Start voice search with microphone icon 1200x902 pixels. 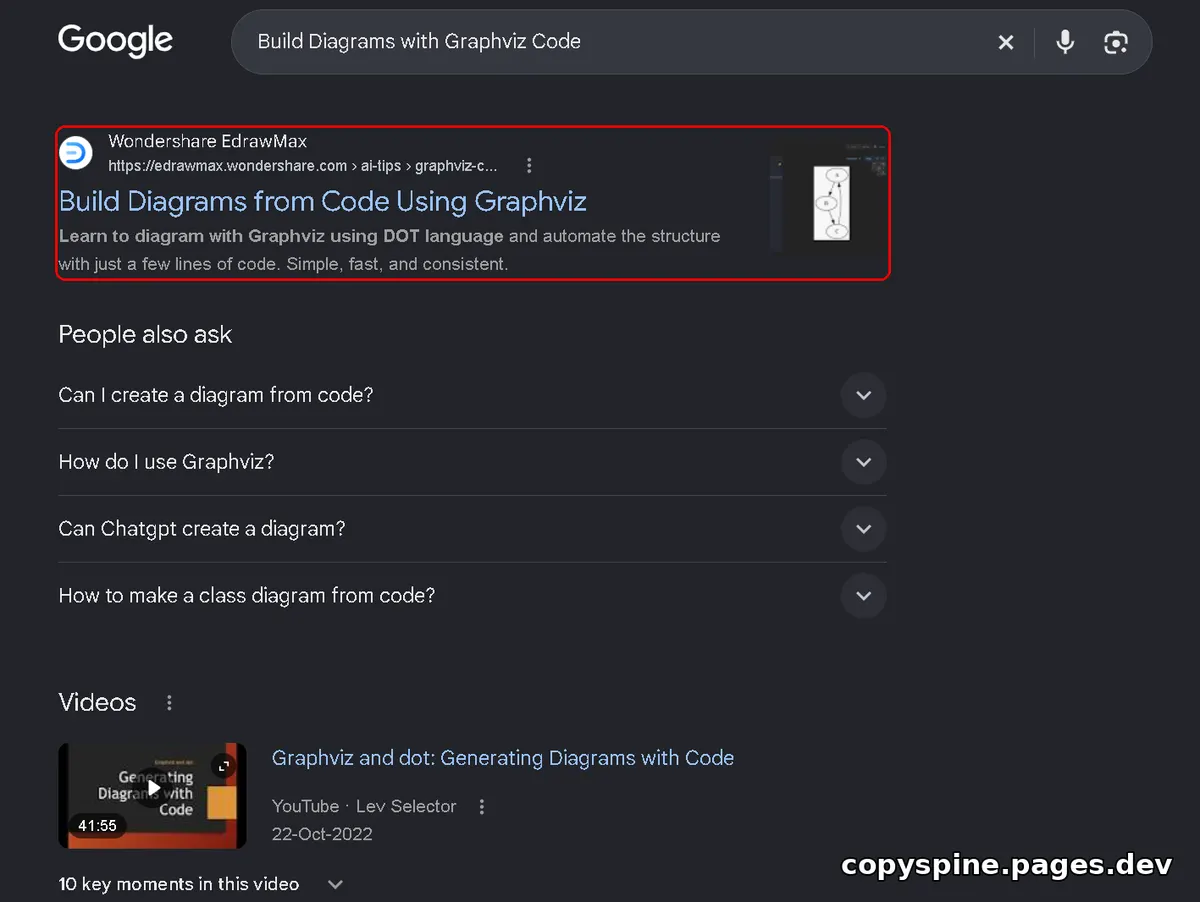click(1065, 42)
